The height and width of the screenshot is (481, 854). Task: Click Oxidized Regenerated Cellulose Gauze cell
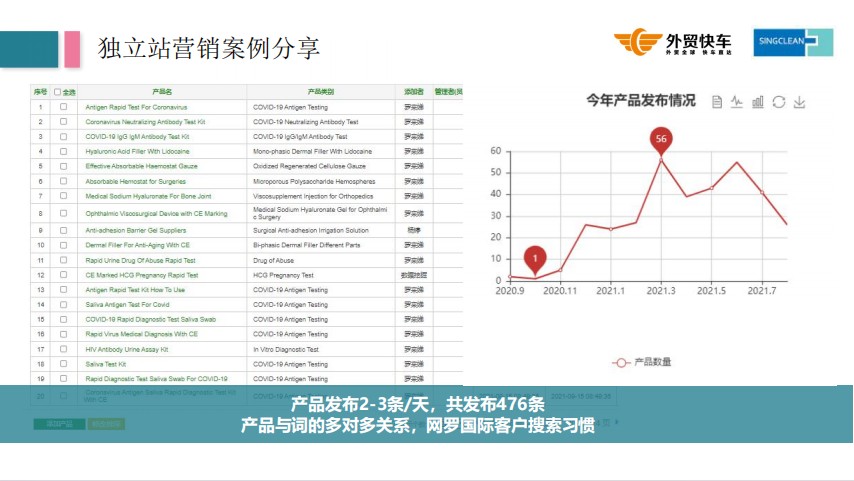coord(309,166)
